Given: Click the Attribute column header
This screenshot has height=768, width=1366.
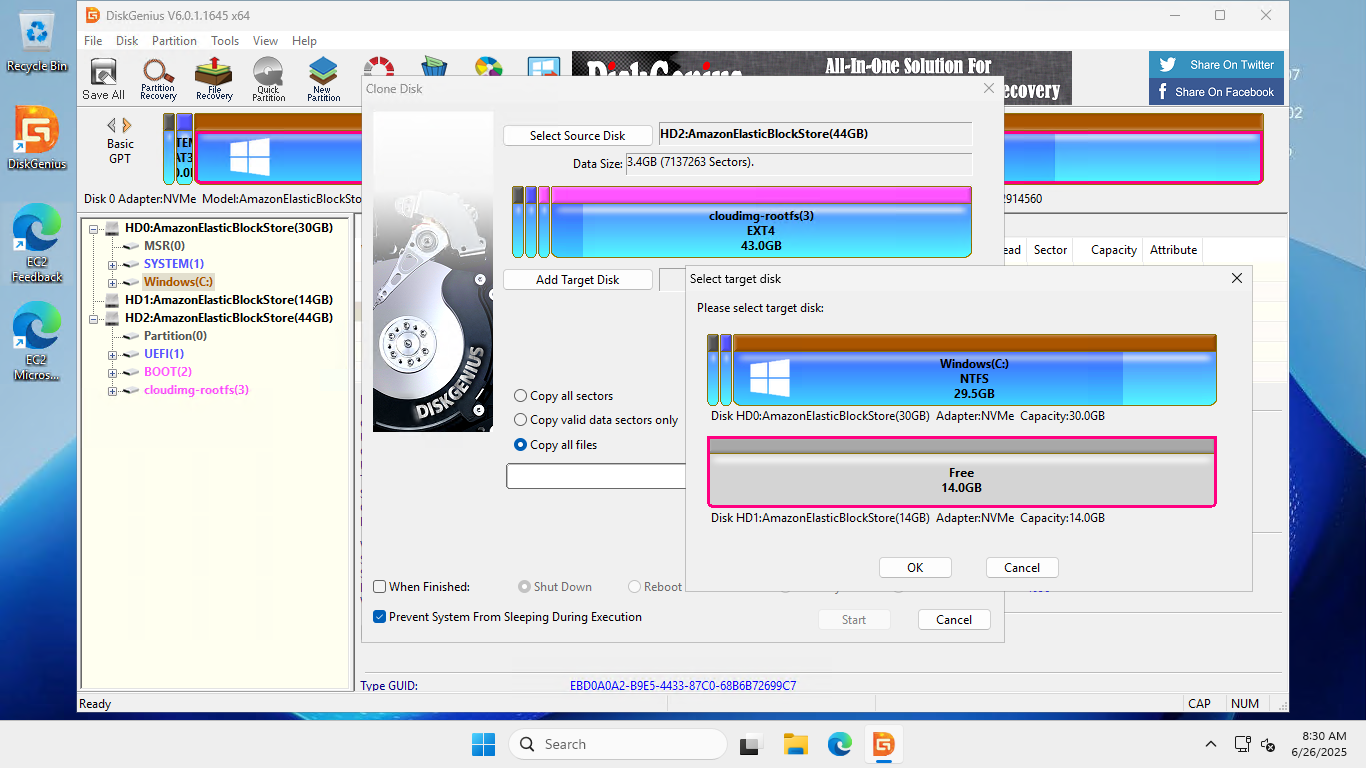Looking at the screenshot, I should click(x=1173, y=250).
